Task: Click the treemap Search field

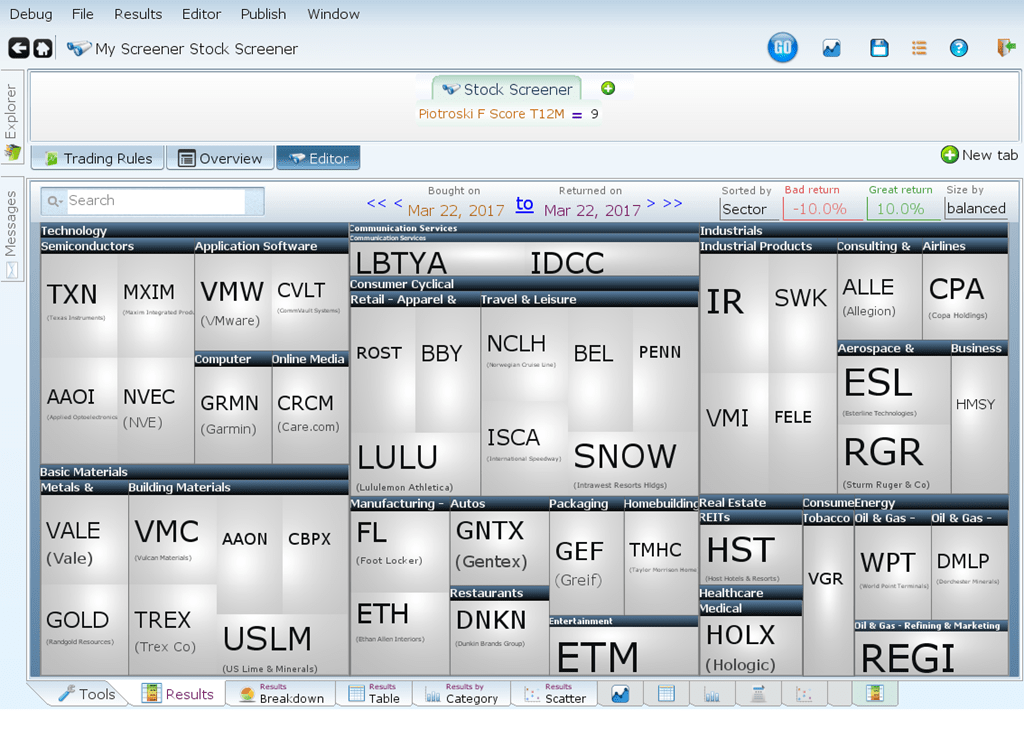Action: coord(152,201)
